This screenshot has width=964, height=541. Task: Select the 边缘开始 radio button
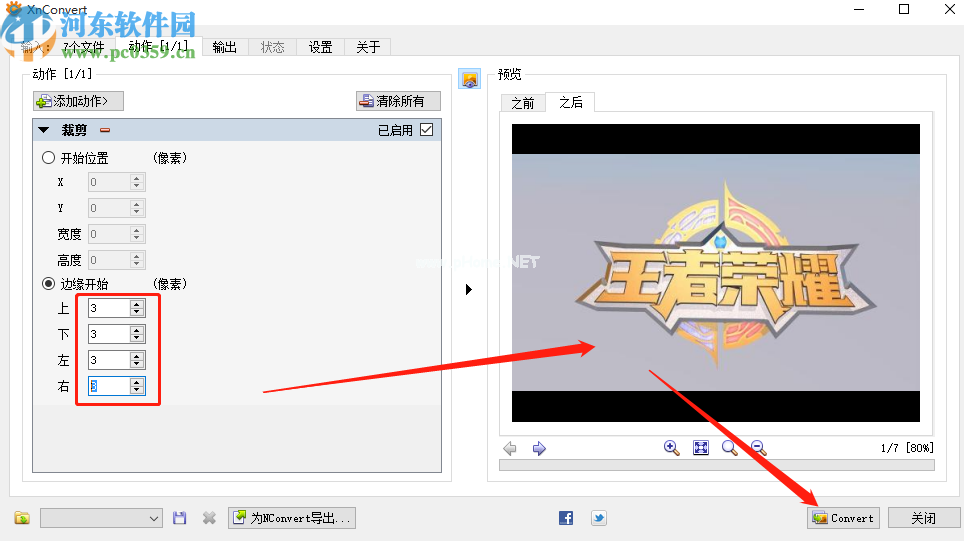tap(48, 284)
